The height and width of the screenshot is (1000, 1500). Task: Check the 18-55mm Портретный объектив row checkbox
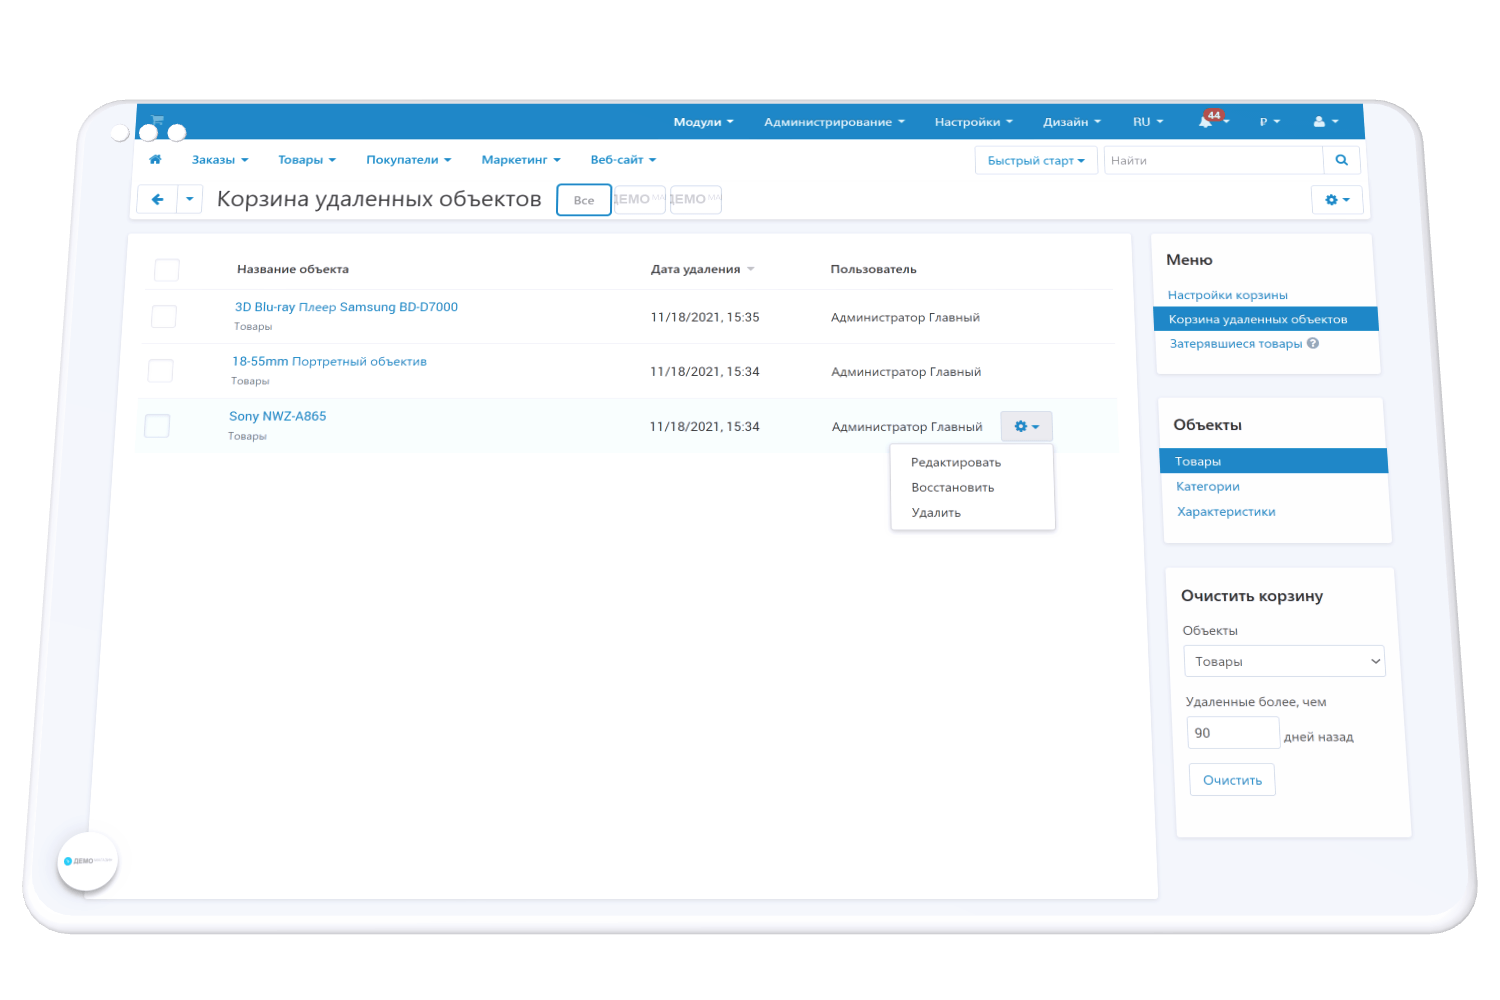160,371
